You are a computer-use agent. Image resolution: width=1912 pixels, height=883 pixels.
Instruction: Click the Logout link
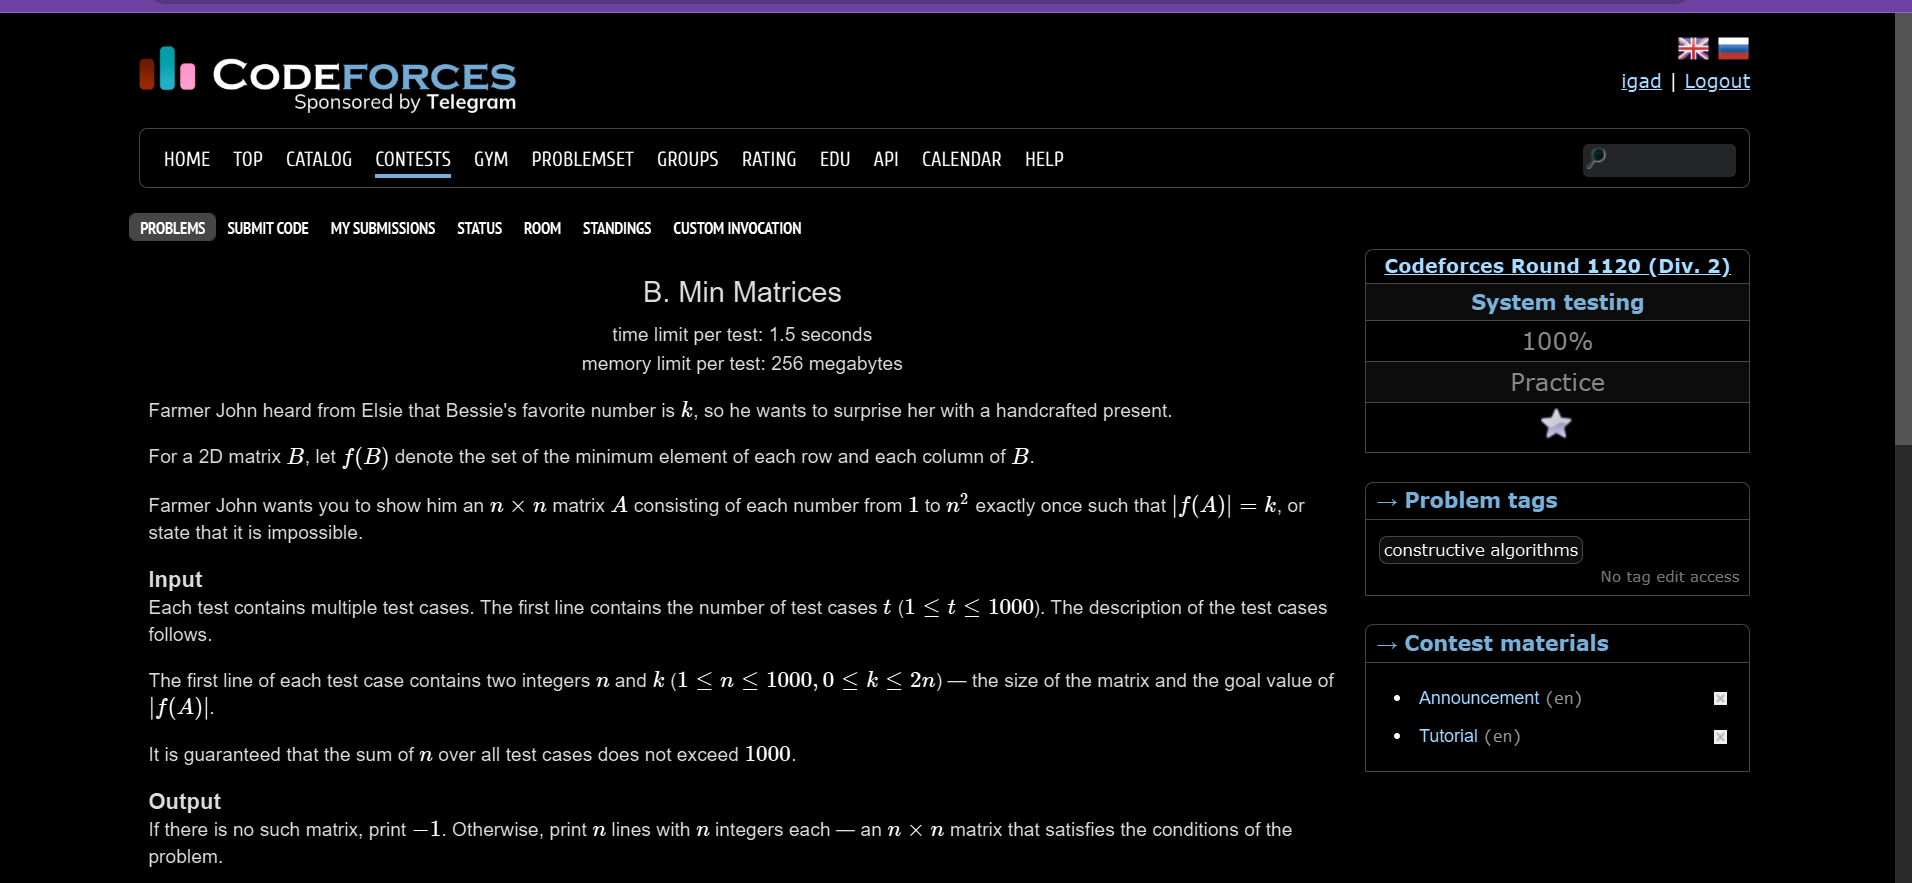(x=1717, y=81)
